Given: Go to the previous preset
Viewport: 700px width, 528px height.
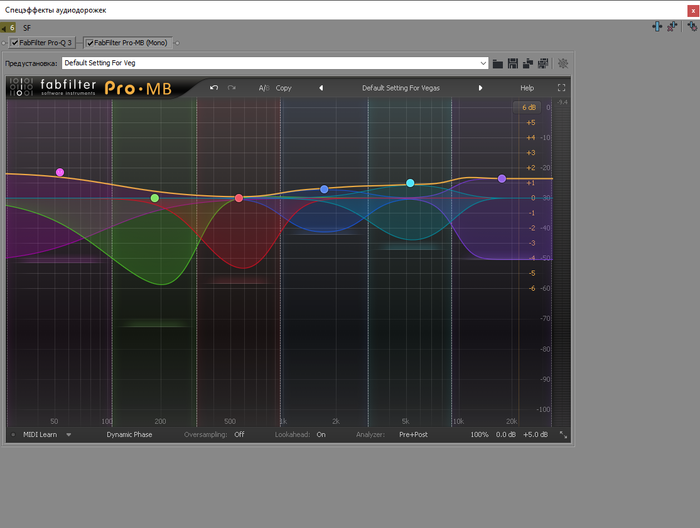Looking at the screenshot, I should tap(321, 88).
